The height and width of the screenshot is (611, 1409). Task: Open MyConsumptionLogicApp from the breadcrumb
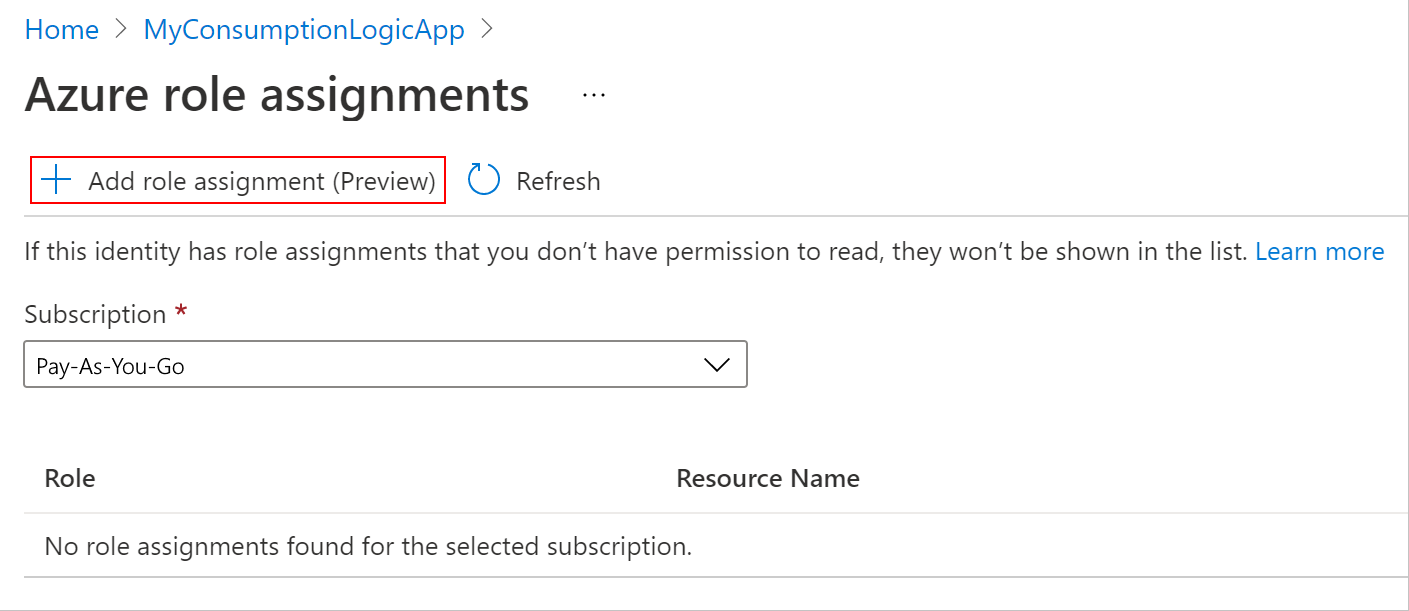(304, 29)
